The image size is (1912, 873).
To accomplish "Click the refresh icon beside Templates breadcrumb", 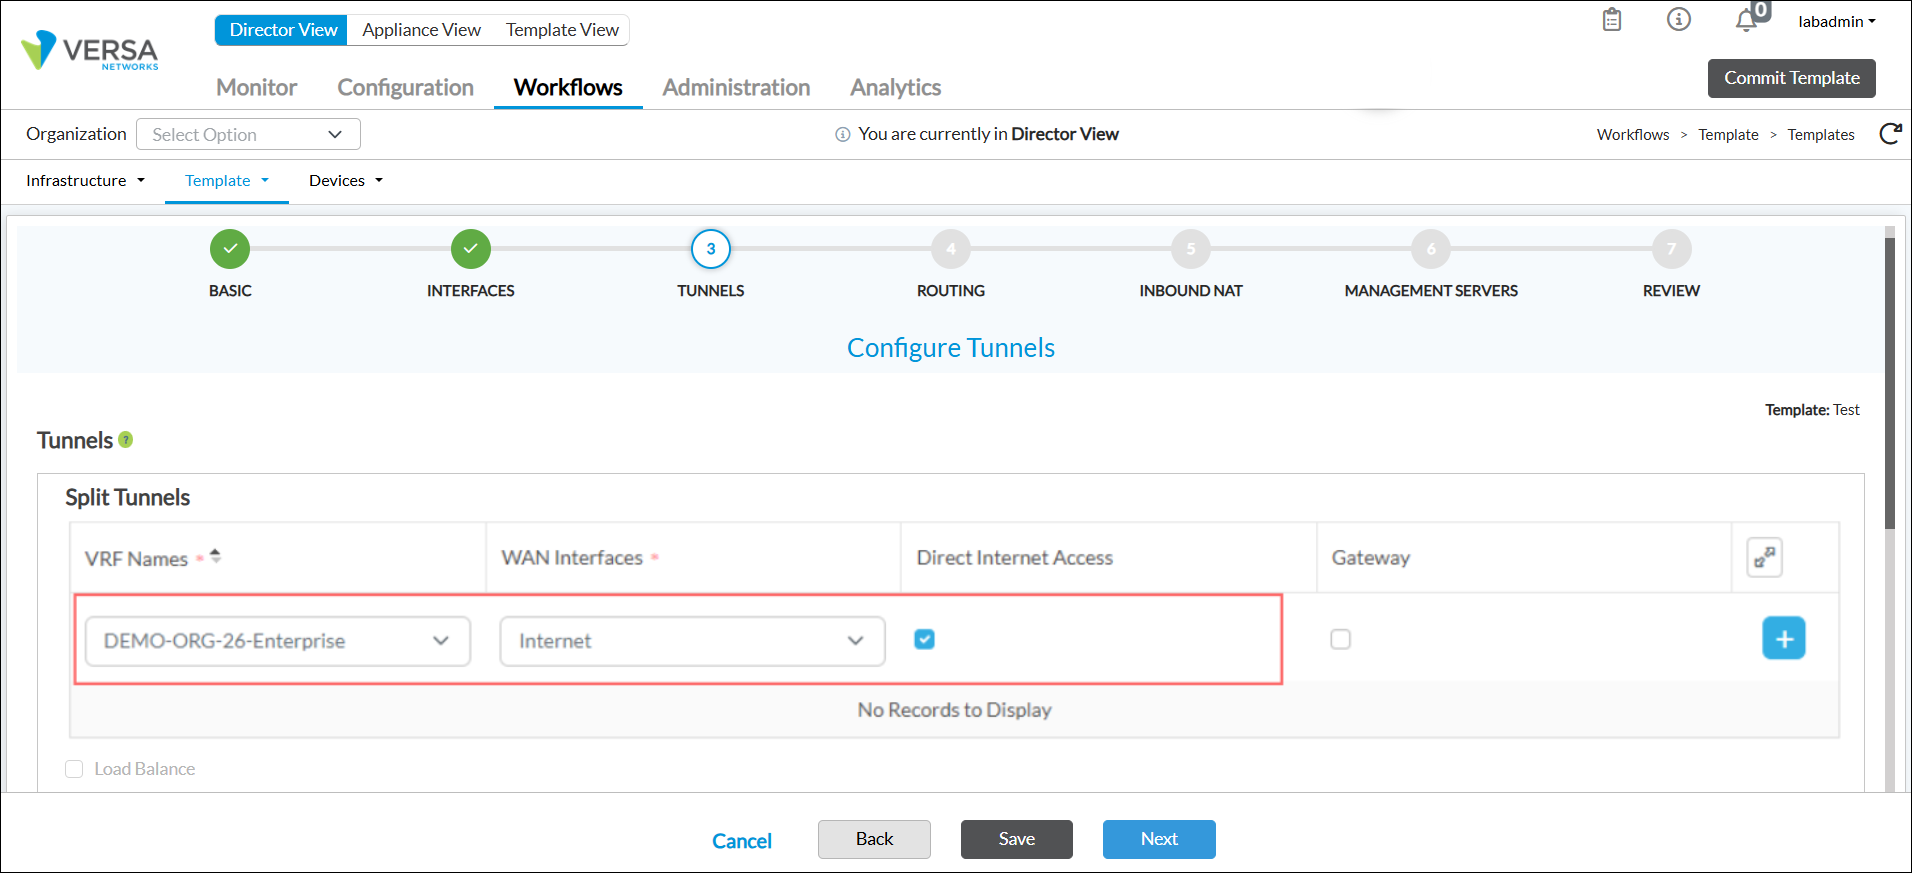I will (x=1890, y=134).
